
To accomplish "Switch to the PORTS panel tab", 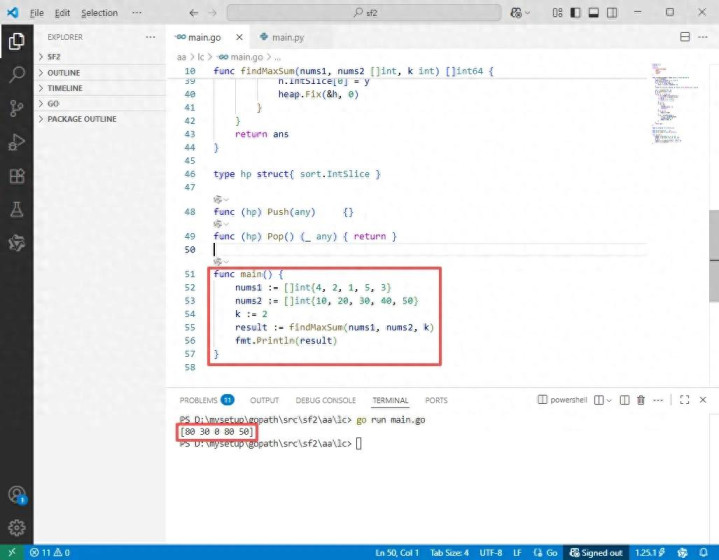I will pos(436,400).
